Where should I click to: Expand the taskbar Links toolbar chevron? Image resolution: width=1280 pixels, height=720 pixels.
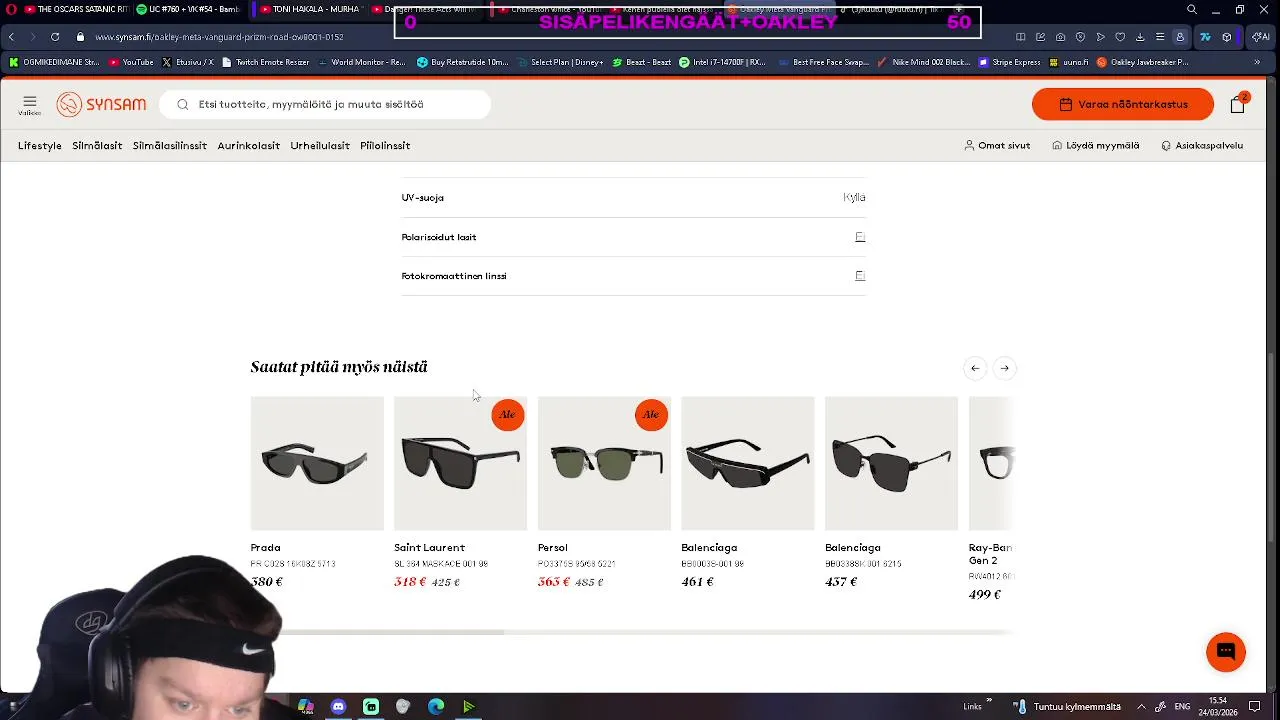coord(990,701)
